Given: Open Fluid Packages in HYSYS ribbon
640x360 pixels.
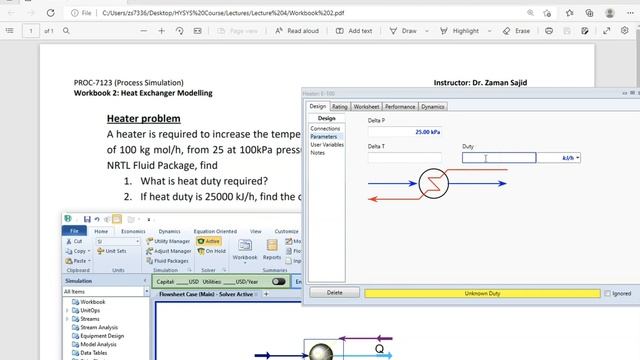Looking at the screenshot, I should (x=167, y=261).
